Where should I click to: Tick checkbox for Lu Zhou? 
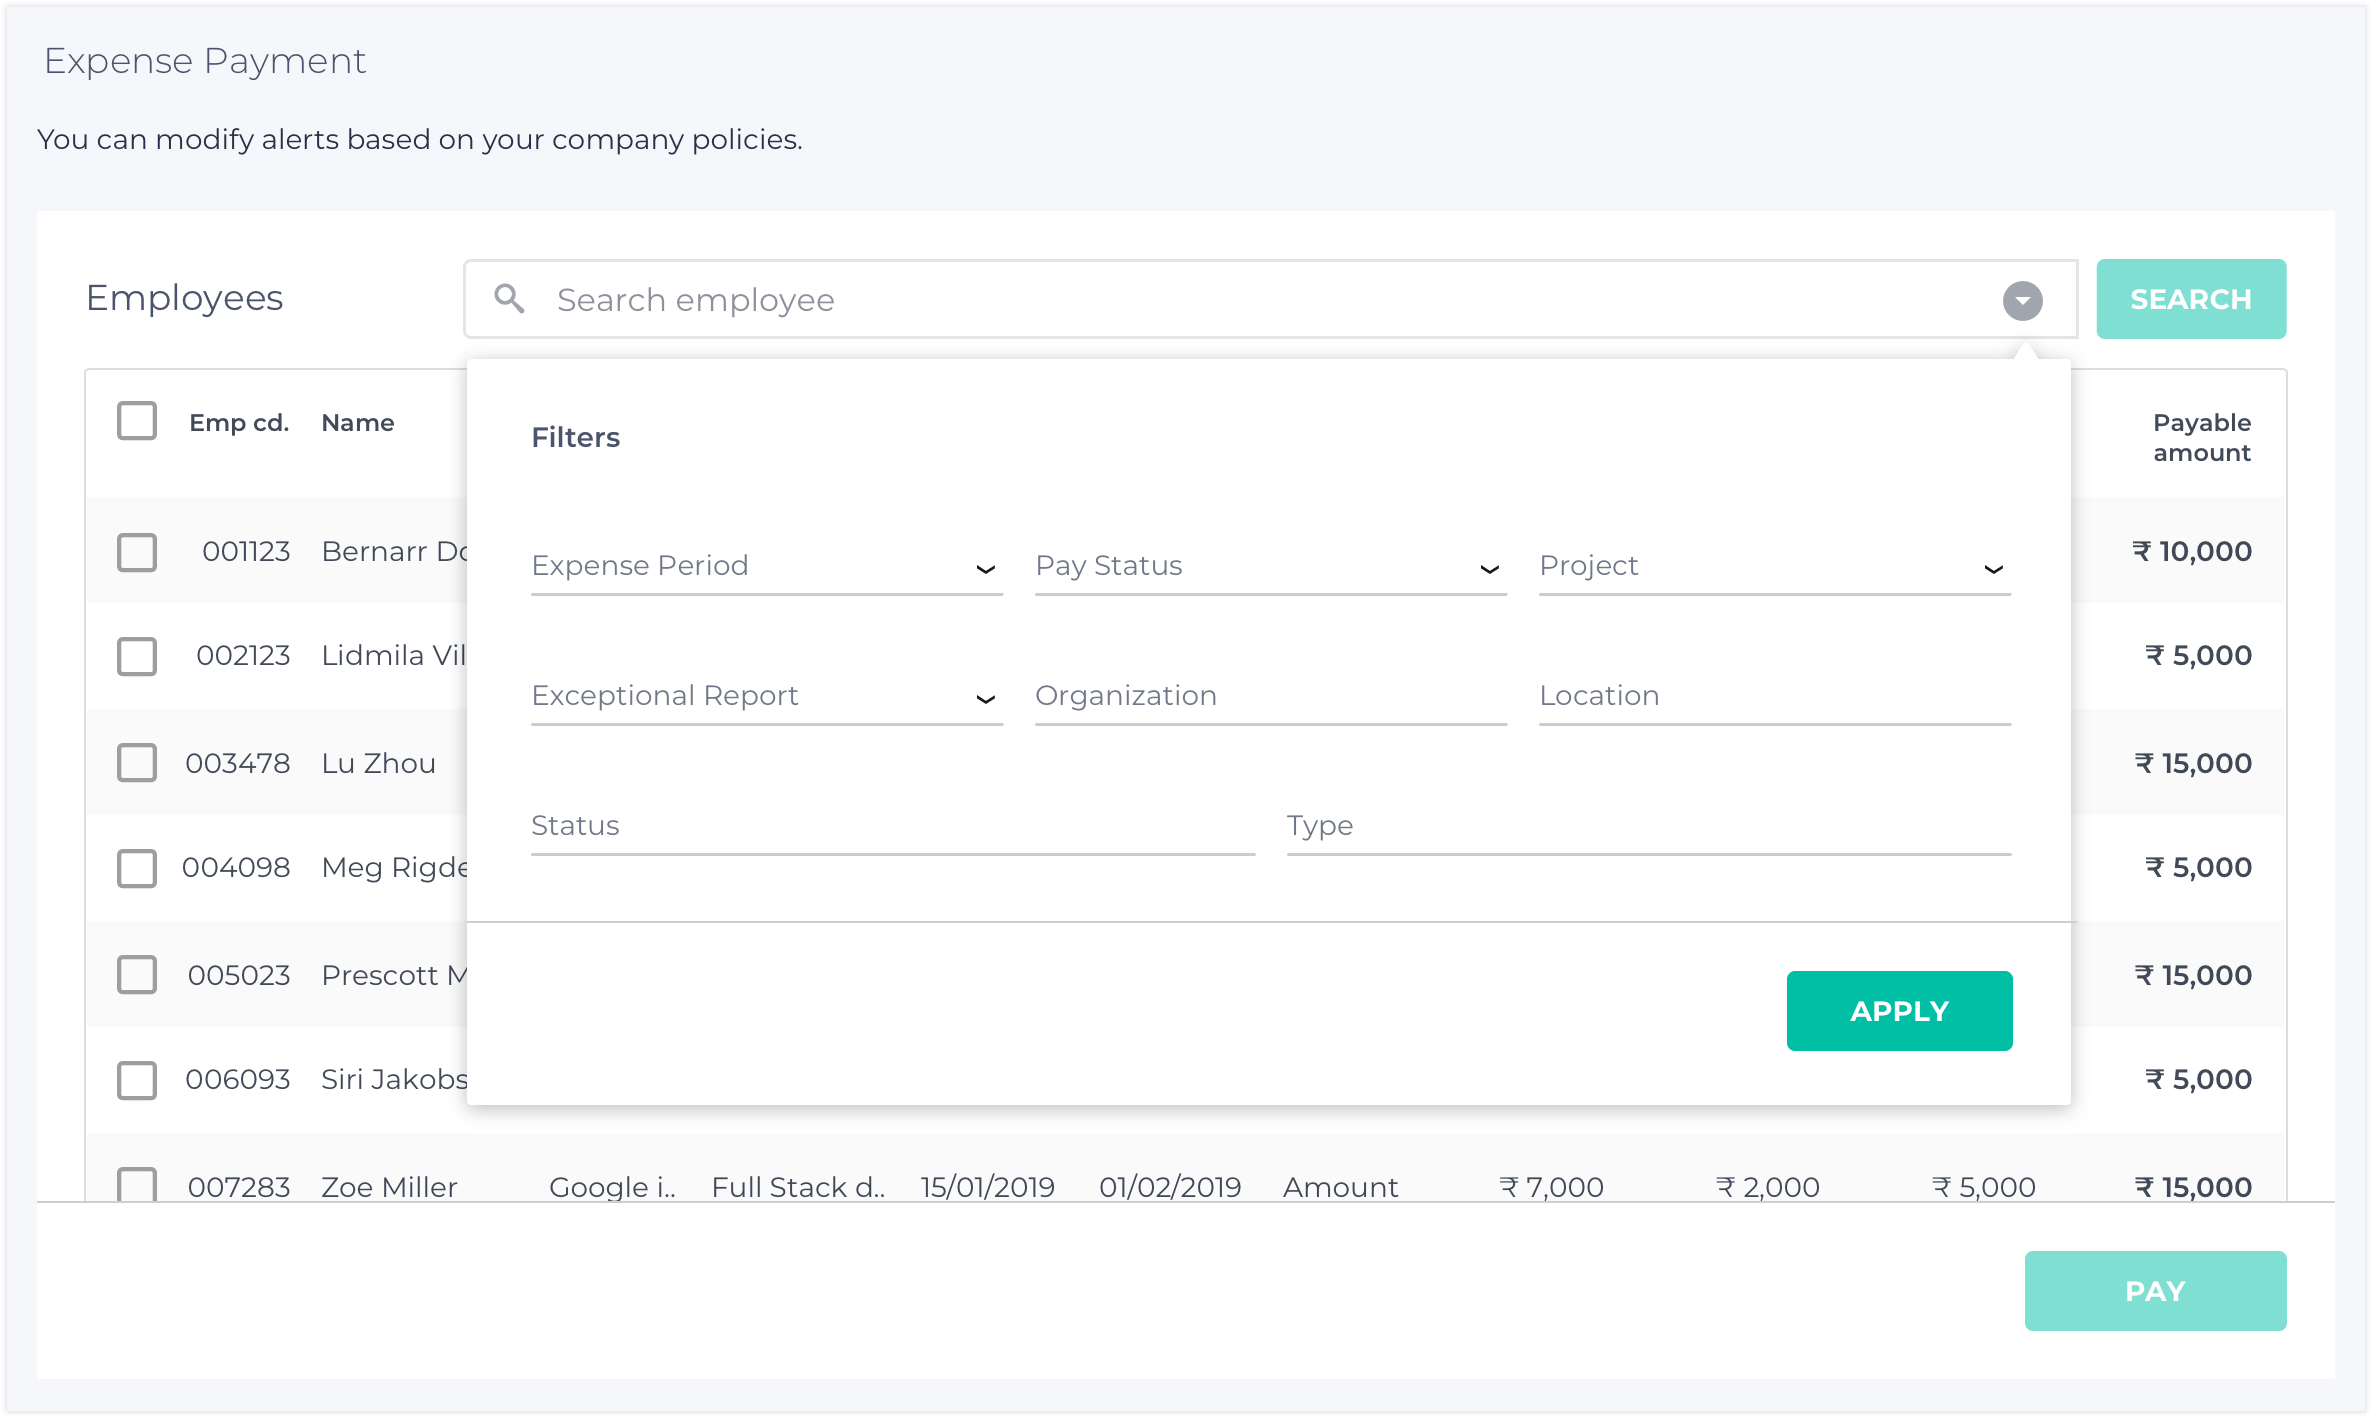137,763
